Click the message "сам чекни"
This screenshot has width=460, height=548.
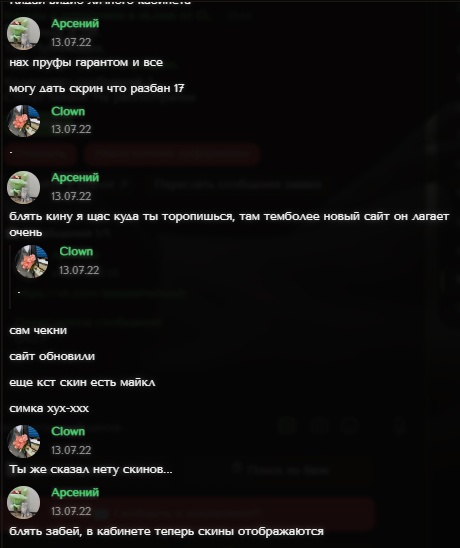tap(38, 330)
